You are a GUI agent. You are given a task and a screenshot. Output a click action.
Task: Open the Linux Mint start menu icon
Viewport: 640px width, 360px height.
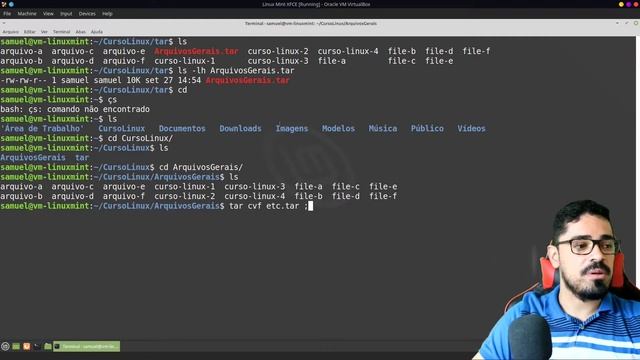coord(5,347)
